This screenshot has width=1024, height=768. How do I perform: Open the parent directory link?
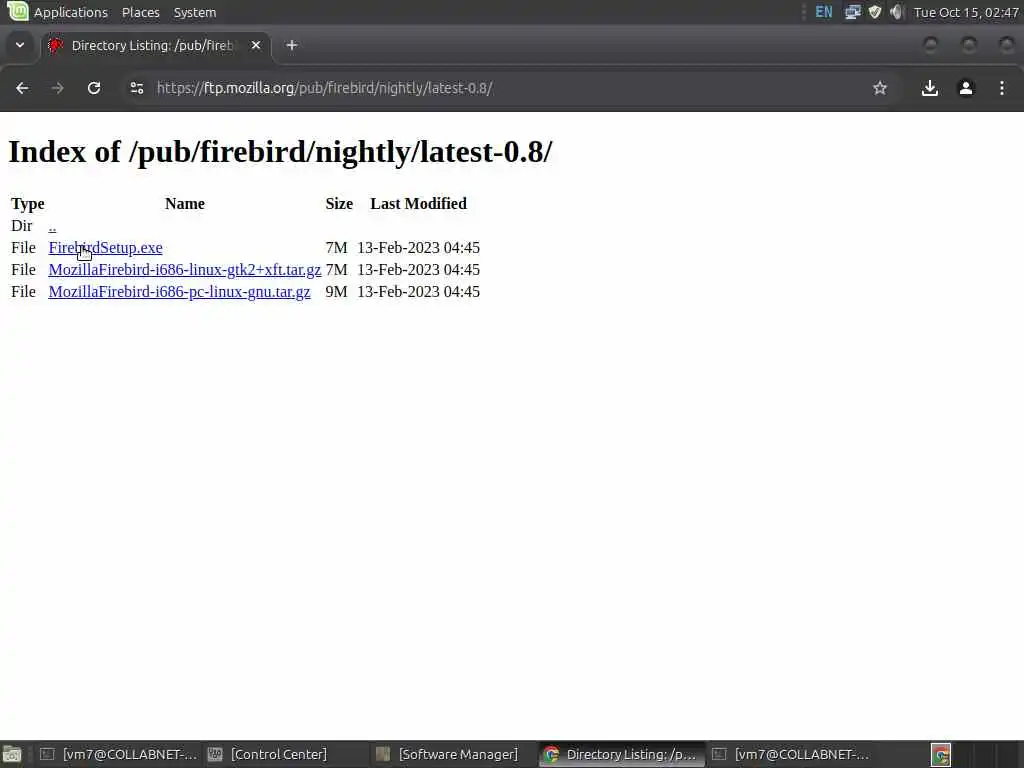click(x=52, y=226)
